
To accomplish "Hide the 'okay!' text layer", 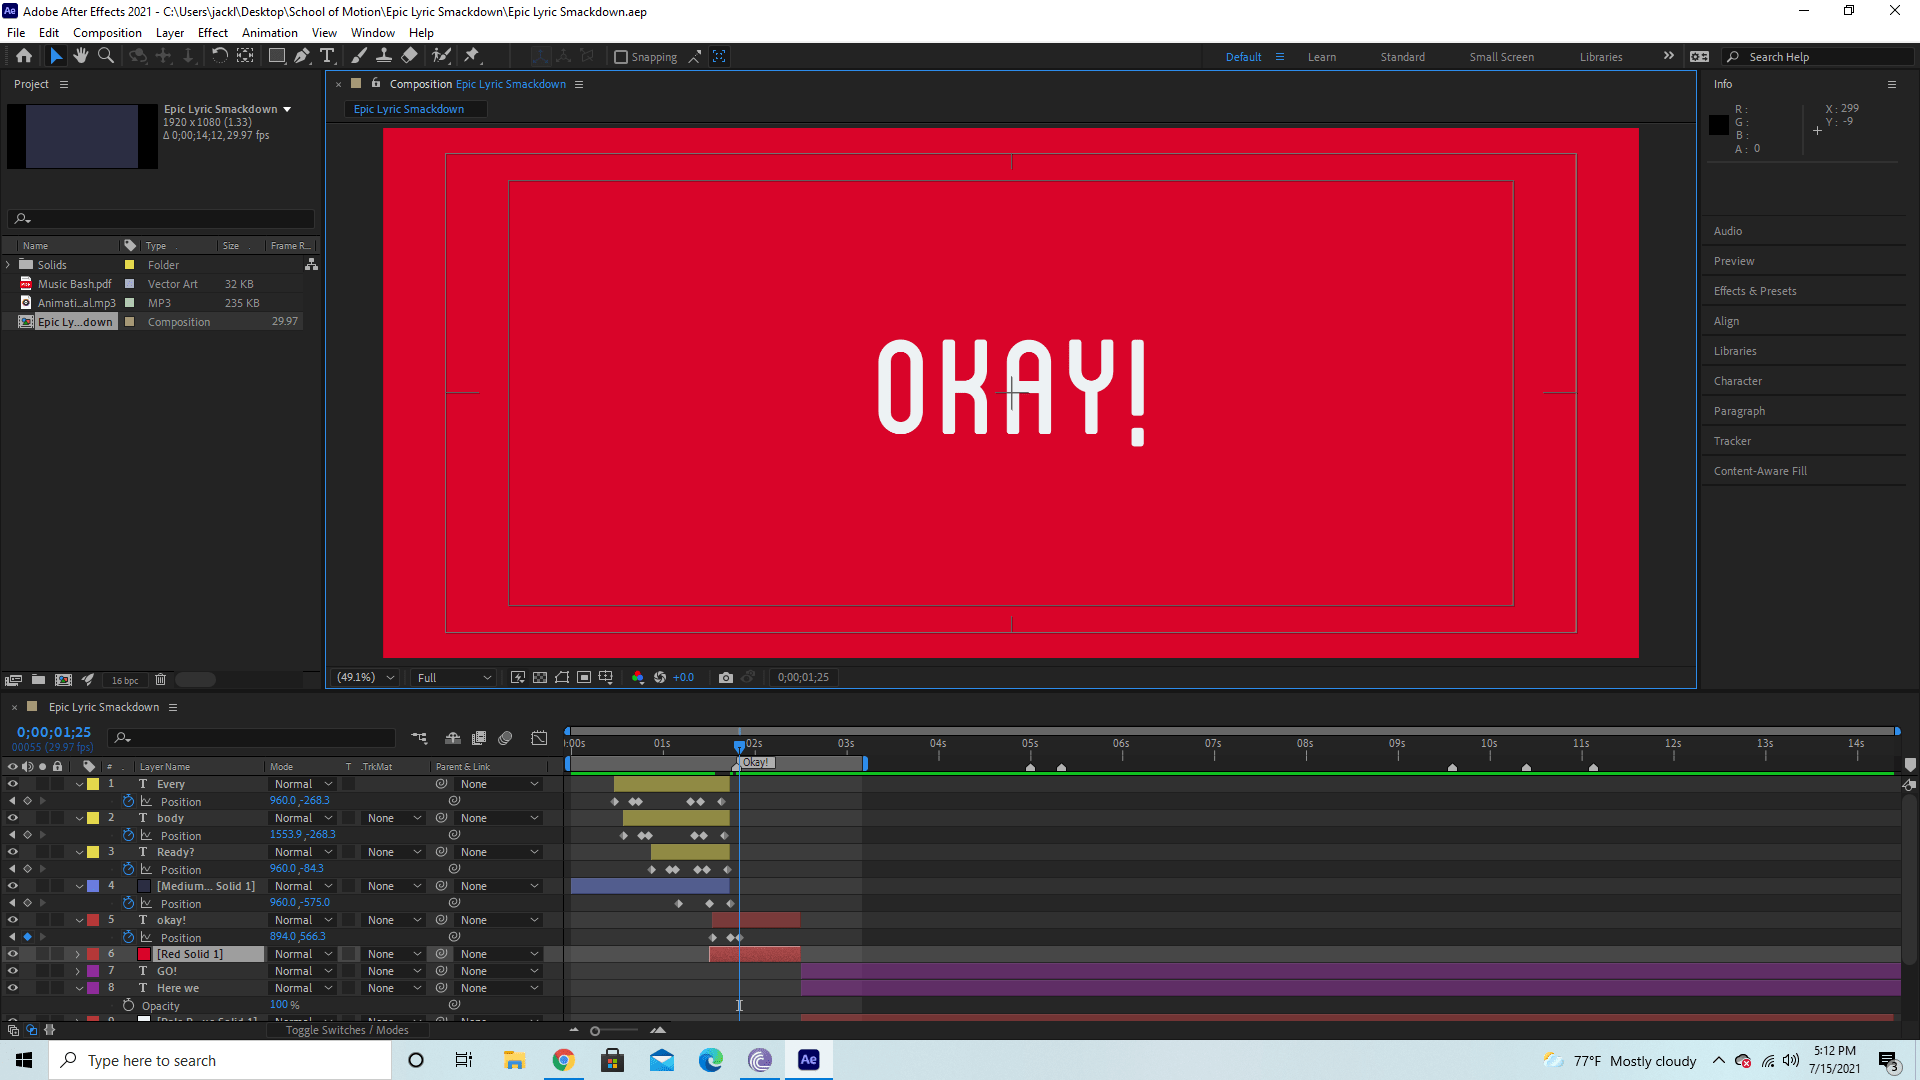I will [x=13, y=920].
